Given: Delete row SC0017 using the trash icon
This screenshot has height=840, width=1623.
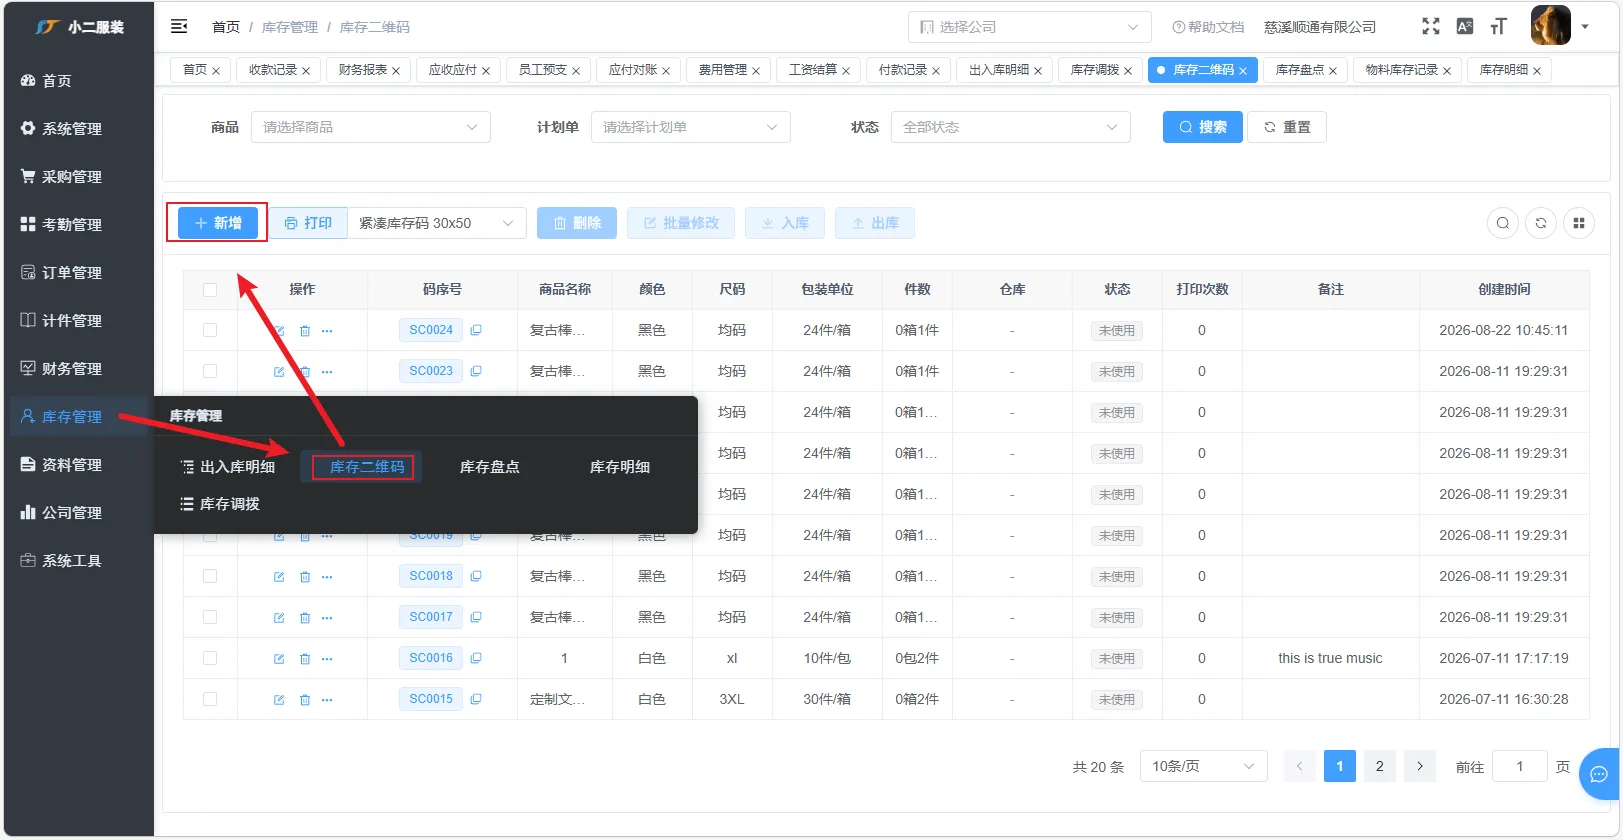Looking at the screenshot, I should pyautogui.click(x=305, y=618).
